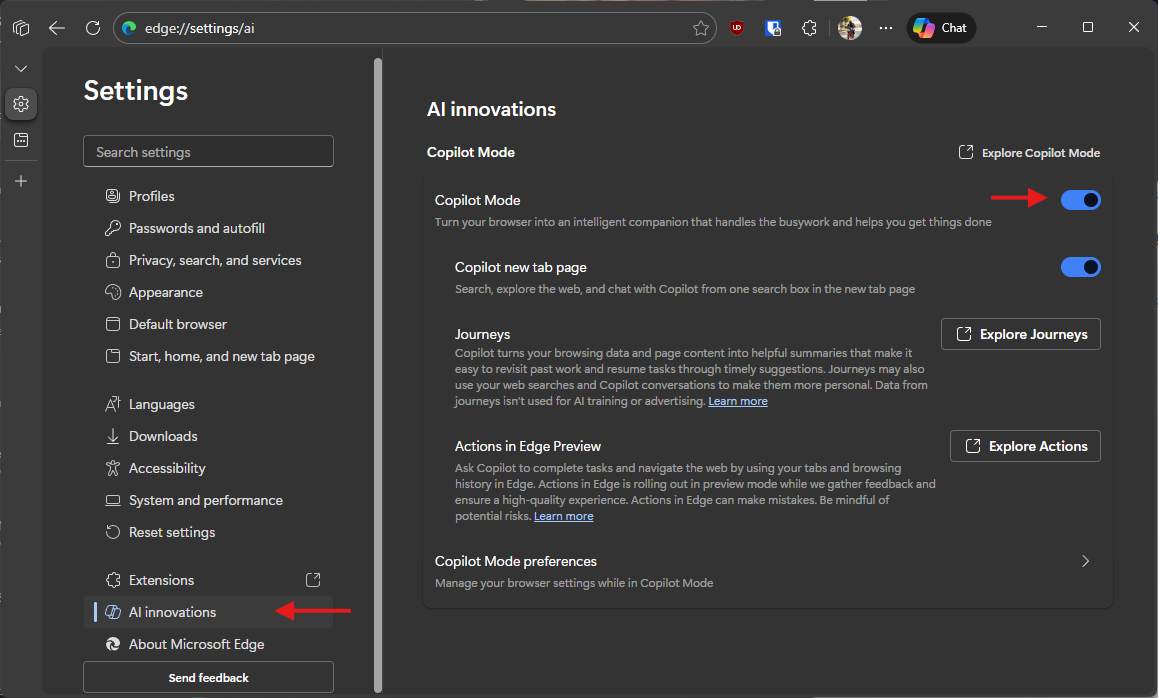Open the Learn more link under Journeys

(x=738, y=401)
